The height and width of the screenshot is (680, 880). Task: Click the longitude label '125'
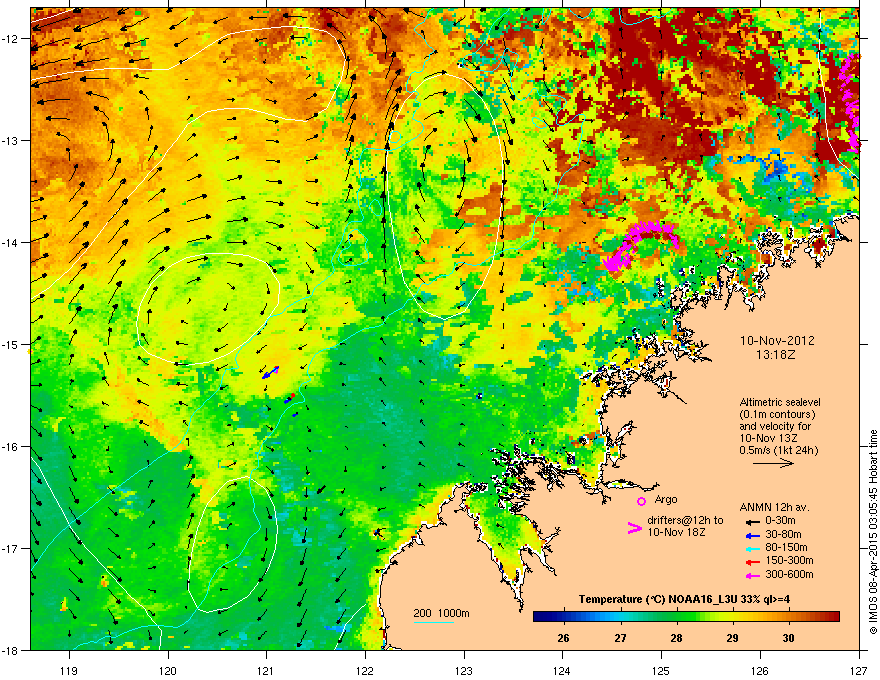[x=661, y=670]
